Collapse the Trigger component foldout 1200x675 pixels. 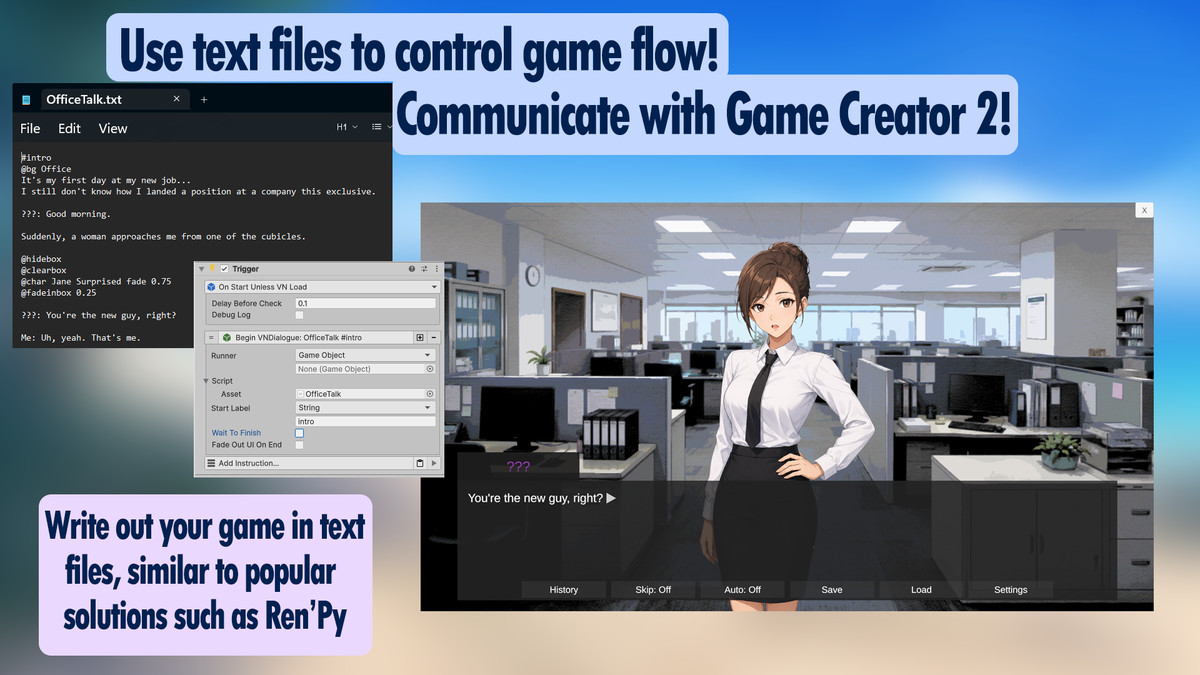pyautogui.click(x=201, y=269)
